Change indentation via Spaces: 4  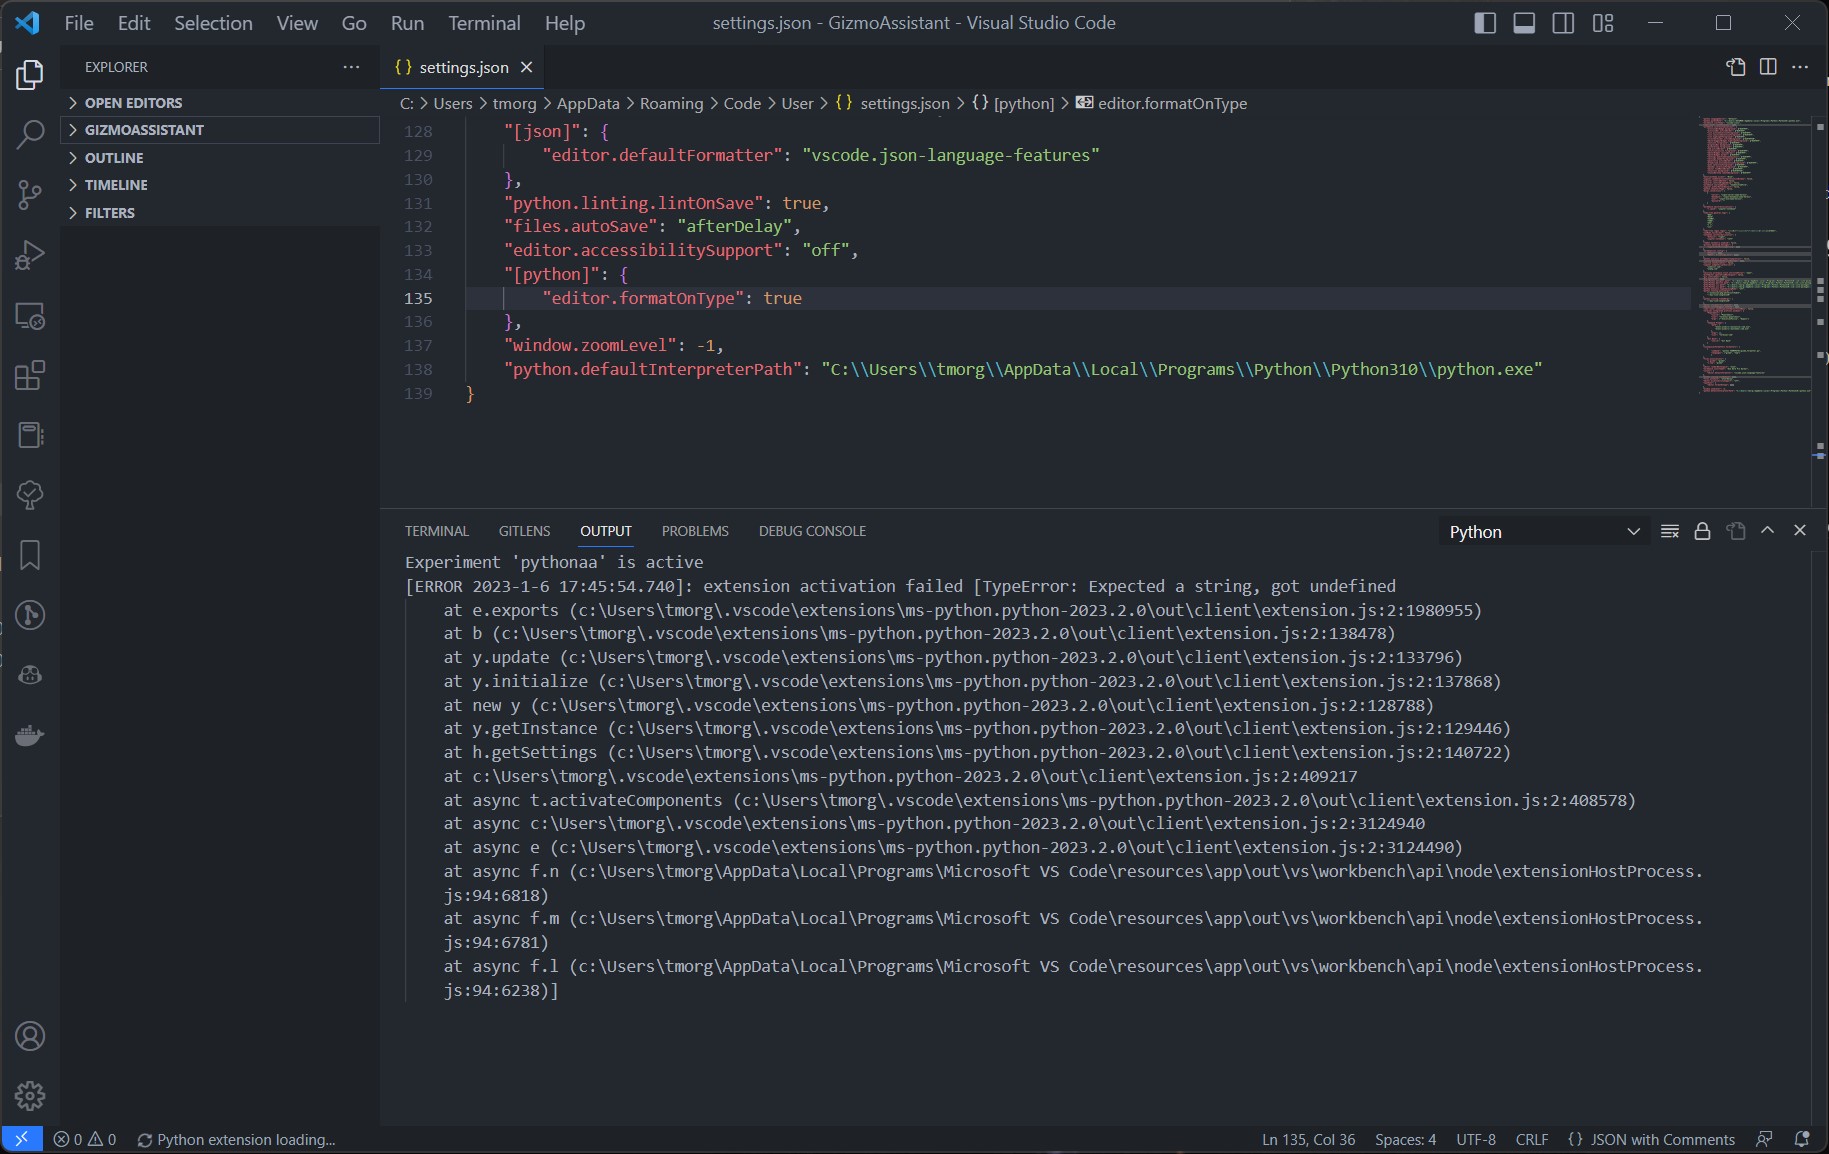coord(1405,1139)
